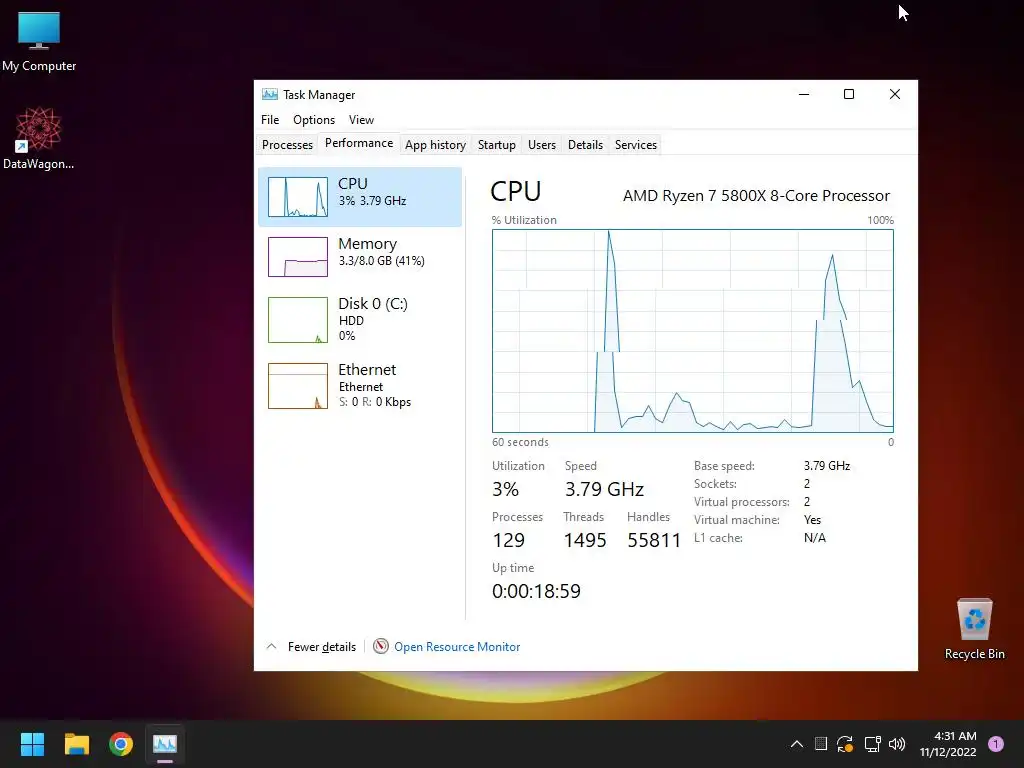1024x768 pixels.
Task: Click the processes count 129
Action: click(509, 540)
